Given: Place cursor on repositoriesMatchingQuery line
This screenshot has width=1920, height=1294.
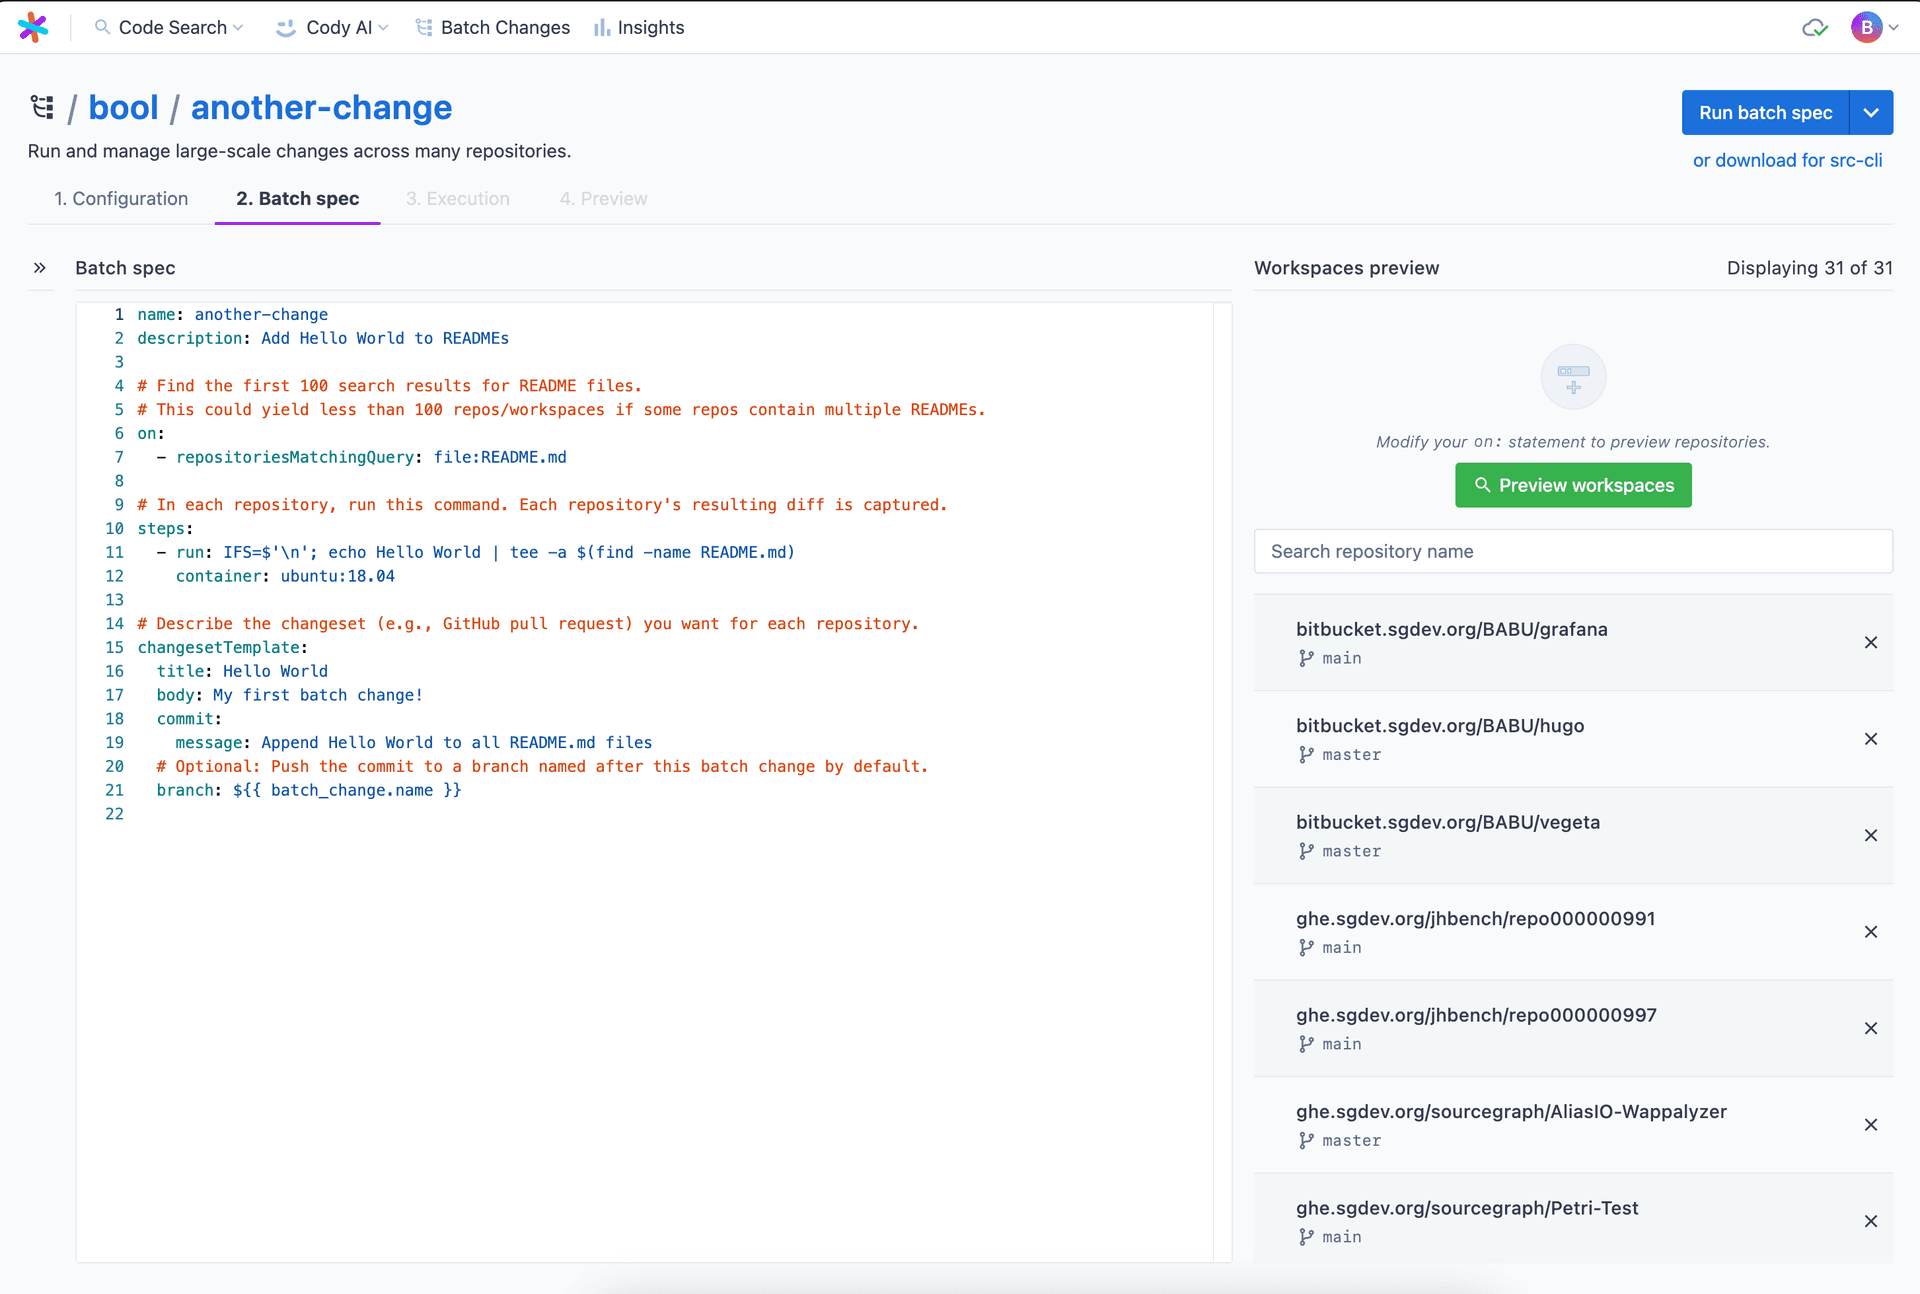Looking at the screenshot, I should pyautogui.click(x=361, y=457).
